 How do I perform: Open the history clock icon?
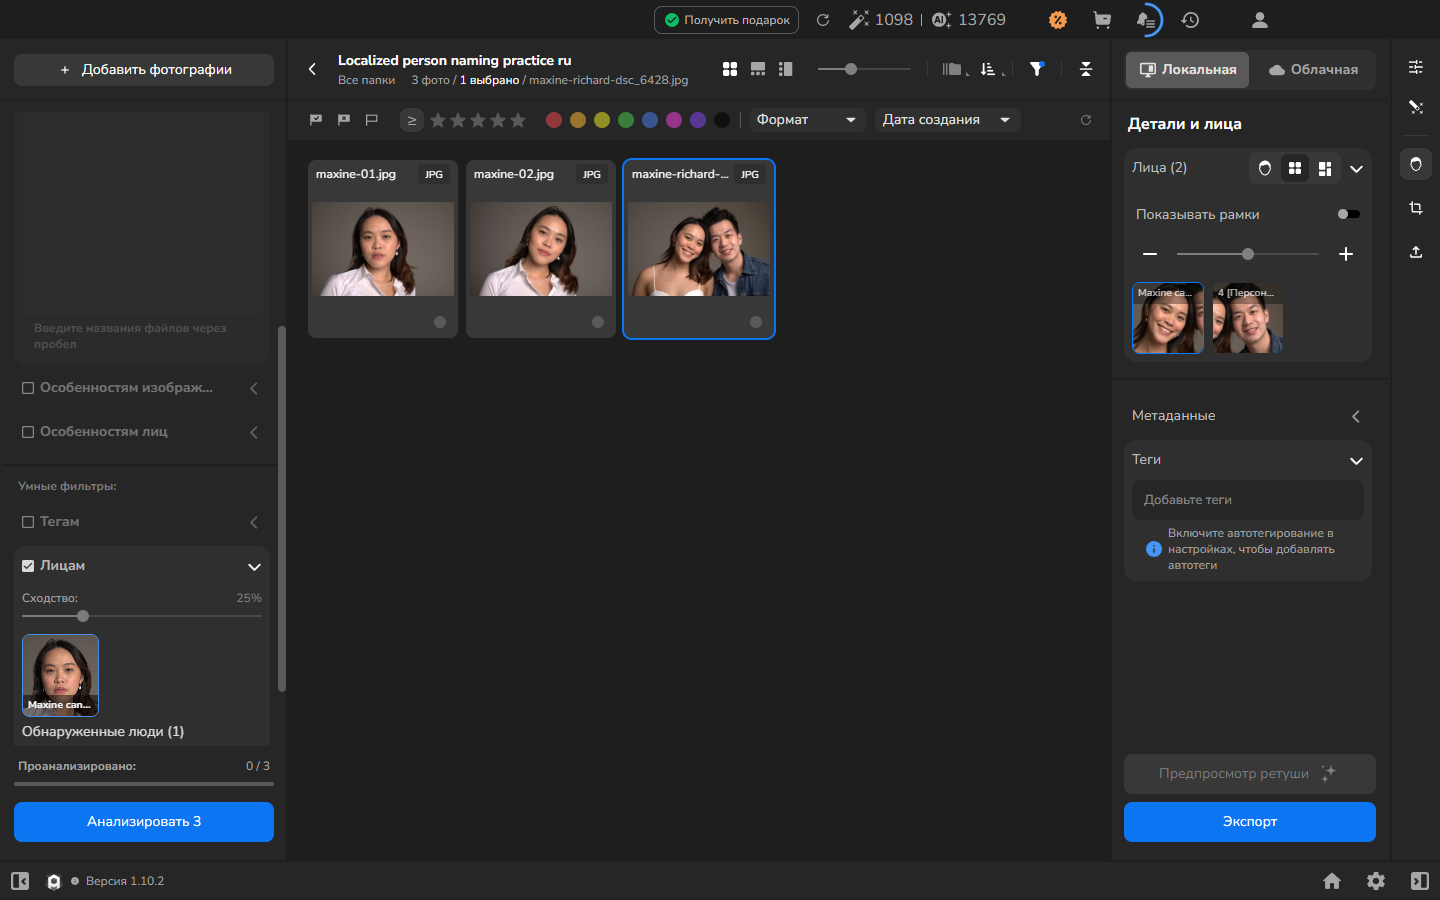click(x=1190, y=20)
